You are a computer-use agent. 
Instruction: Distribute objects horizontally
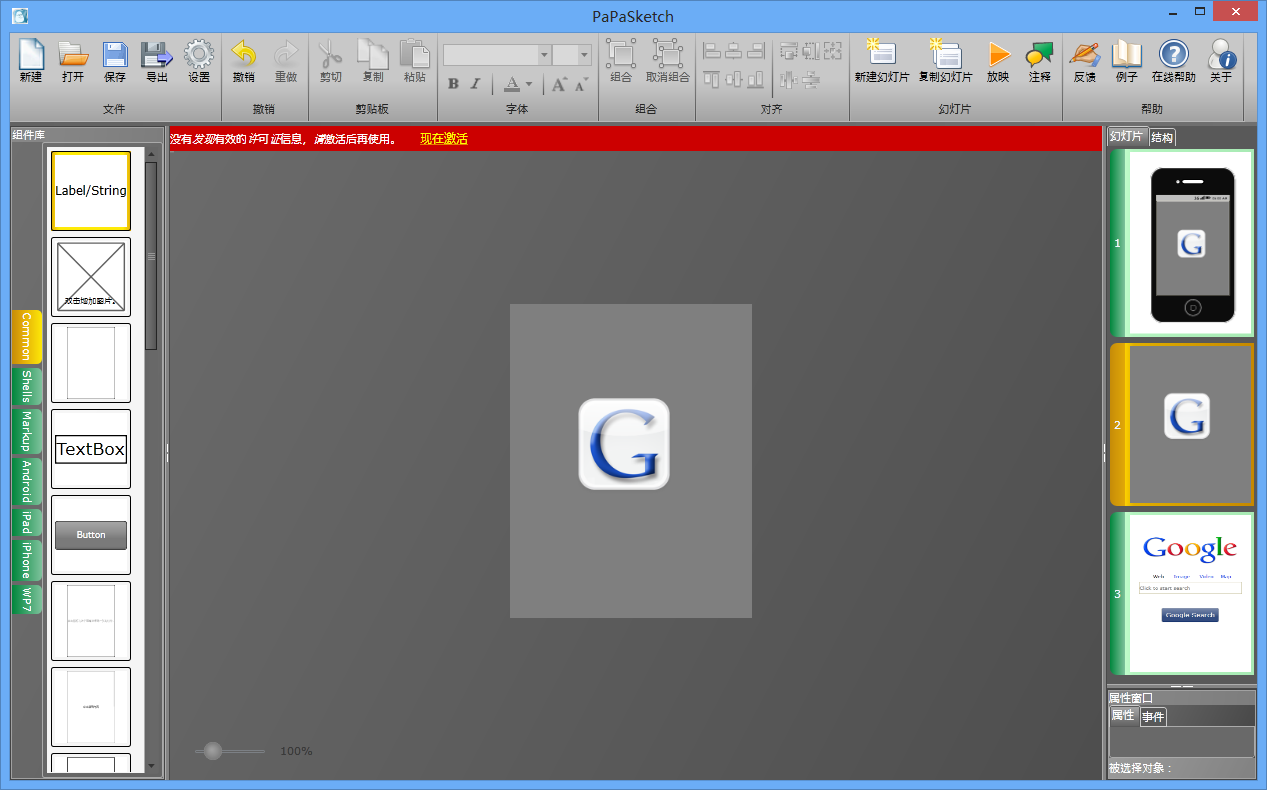789,79
